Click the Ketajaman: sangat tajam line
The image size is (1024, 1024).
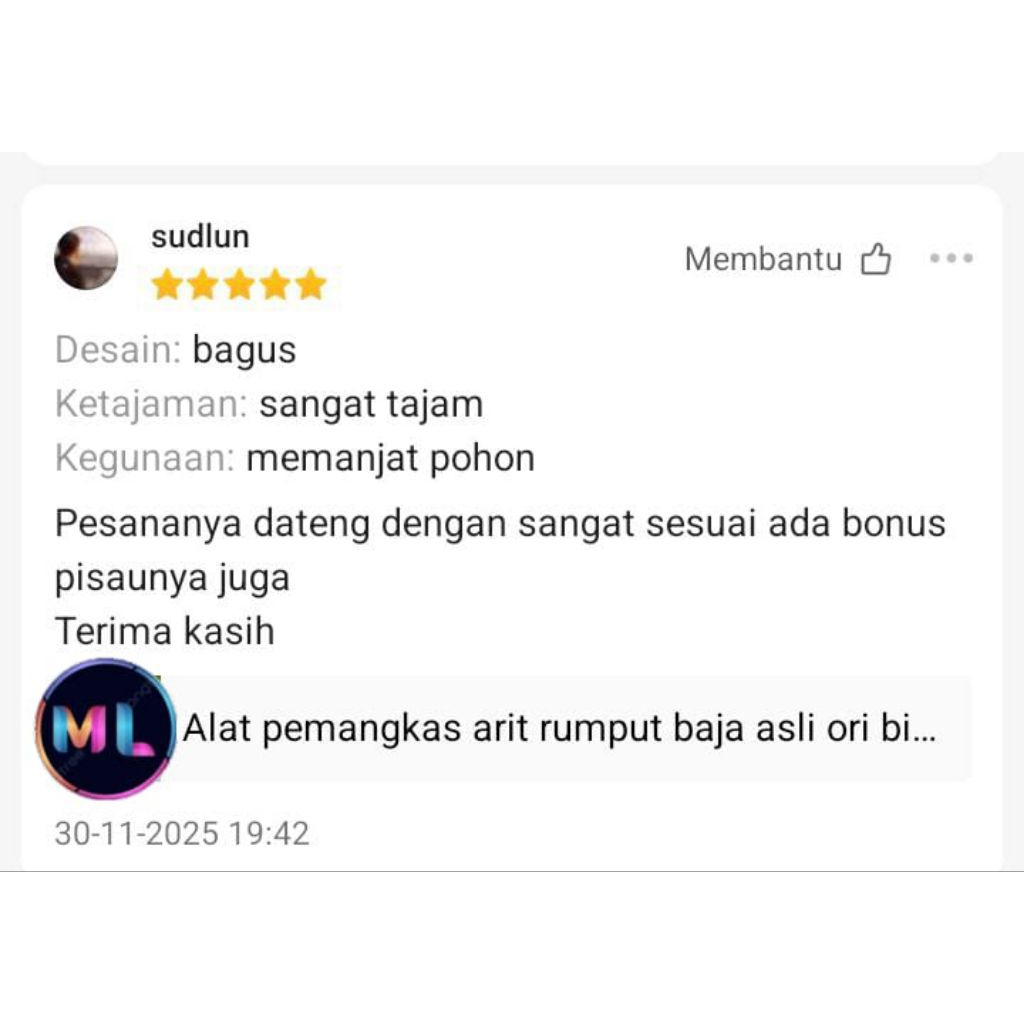[x=269, y=404]
